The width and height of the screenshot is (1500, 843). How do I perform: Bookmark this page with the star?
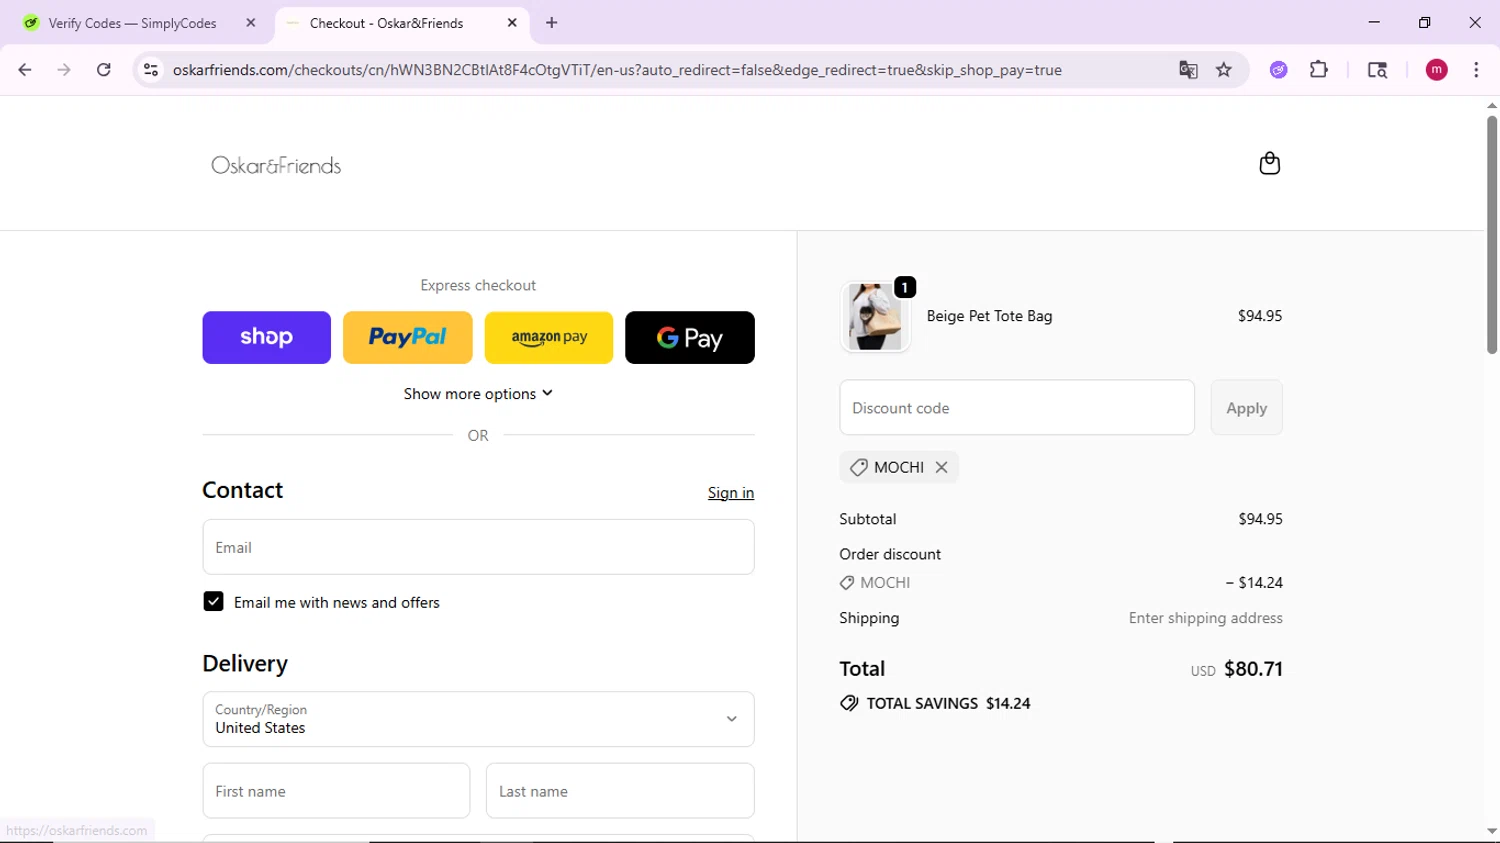1224,70
